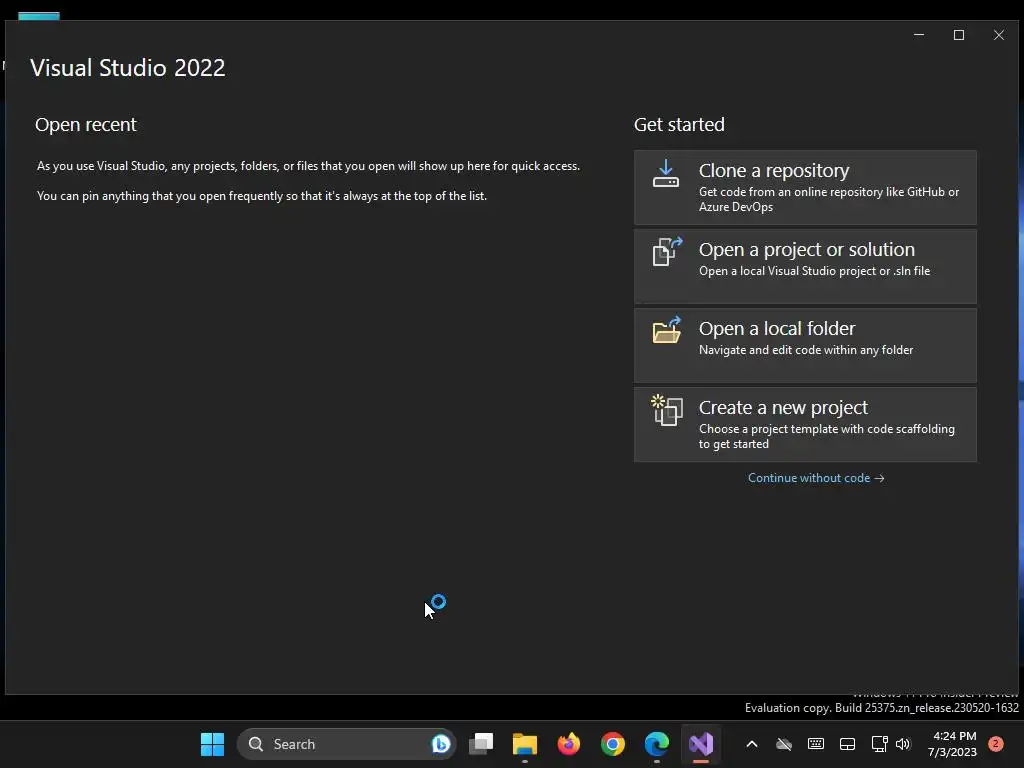Click the Get started heading
The width and height of the screenshot is (1024, 768).
click(x=679, y=125)
